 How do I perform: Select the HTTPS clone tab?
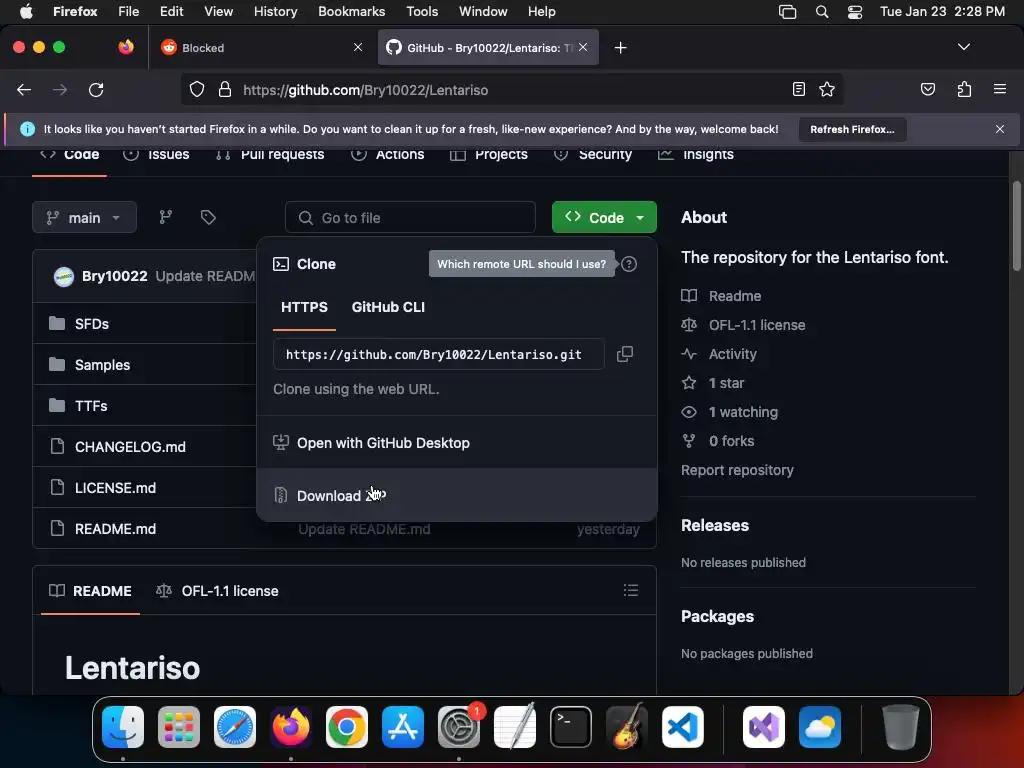(304, 307)
